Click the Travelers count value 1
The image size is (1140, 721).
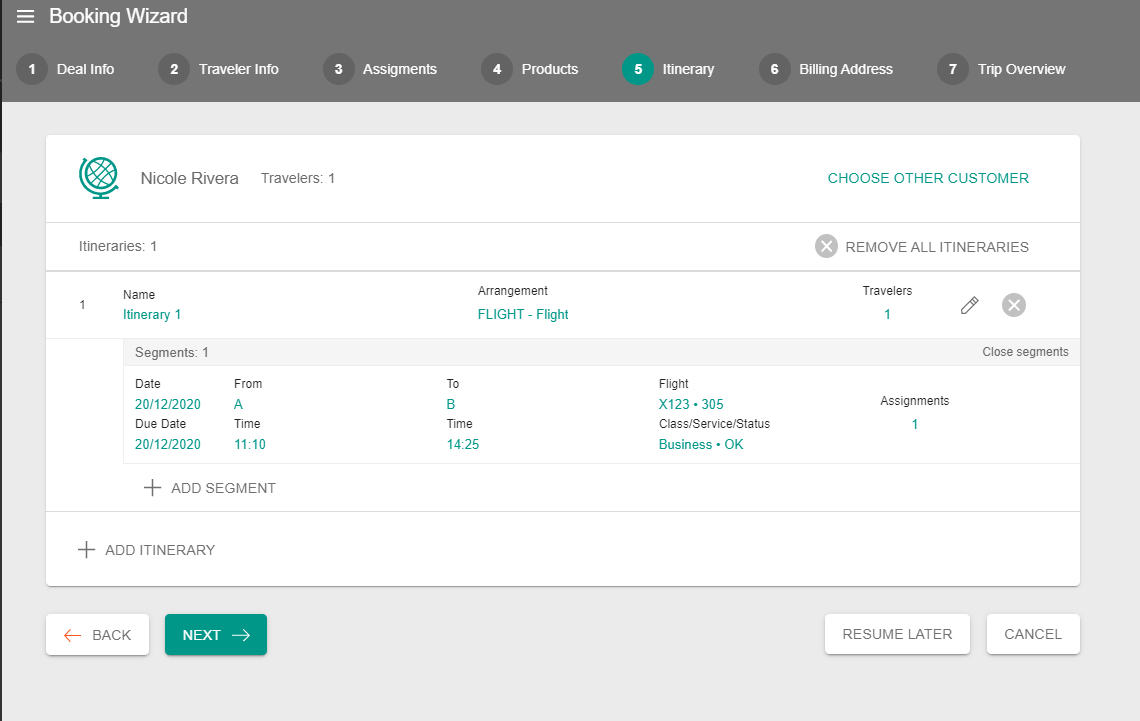(x=887, y=315)
